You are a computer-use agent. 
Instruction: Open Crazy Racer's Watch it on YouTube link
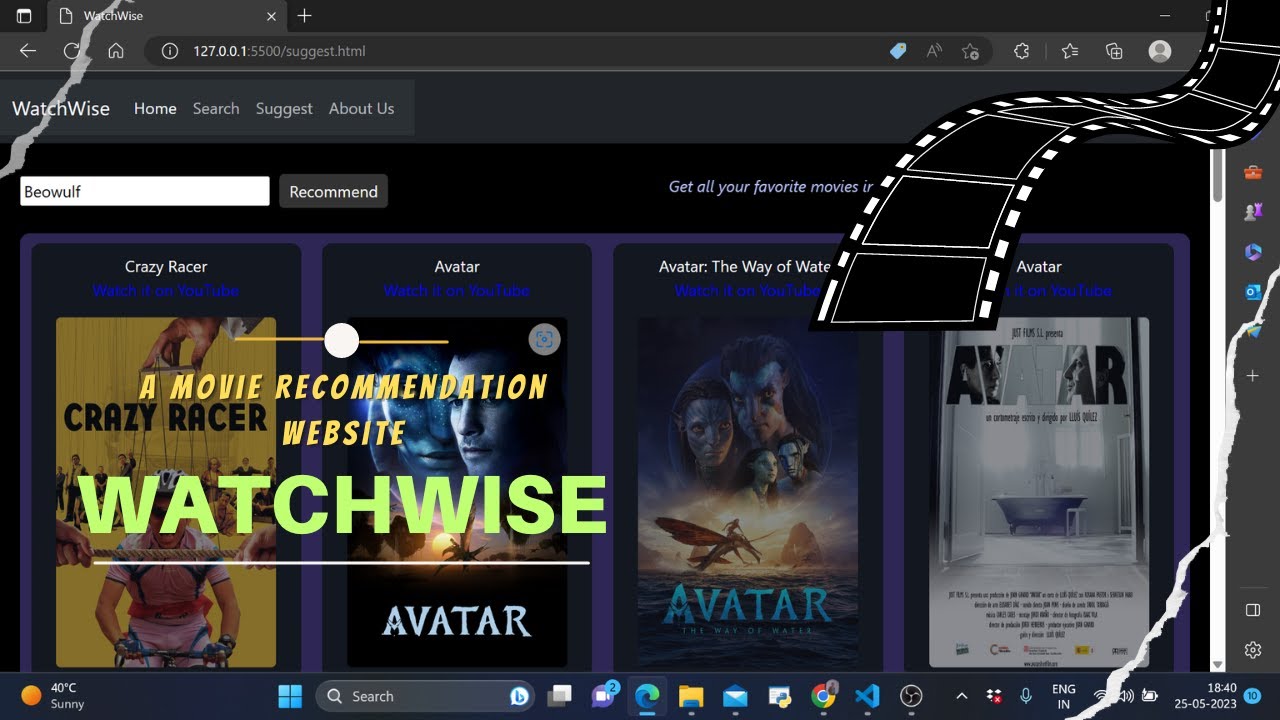click(x=166, y=290)
